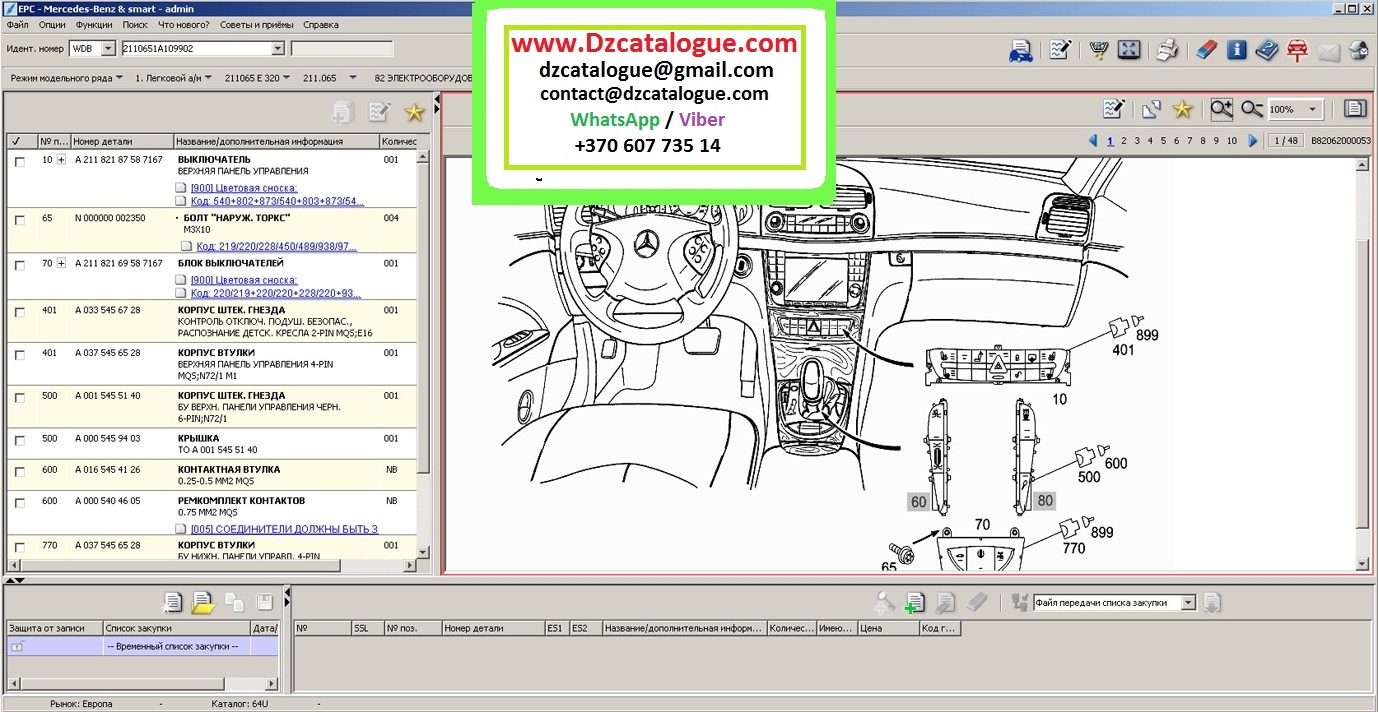Open the 100% zoom level dropdown
The image size is (1378, 712).
(x=1312, y=109)
